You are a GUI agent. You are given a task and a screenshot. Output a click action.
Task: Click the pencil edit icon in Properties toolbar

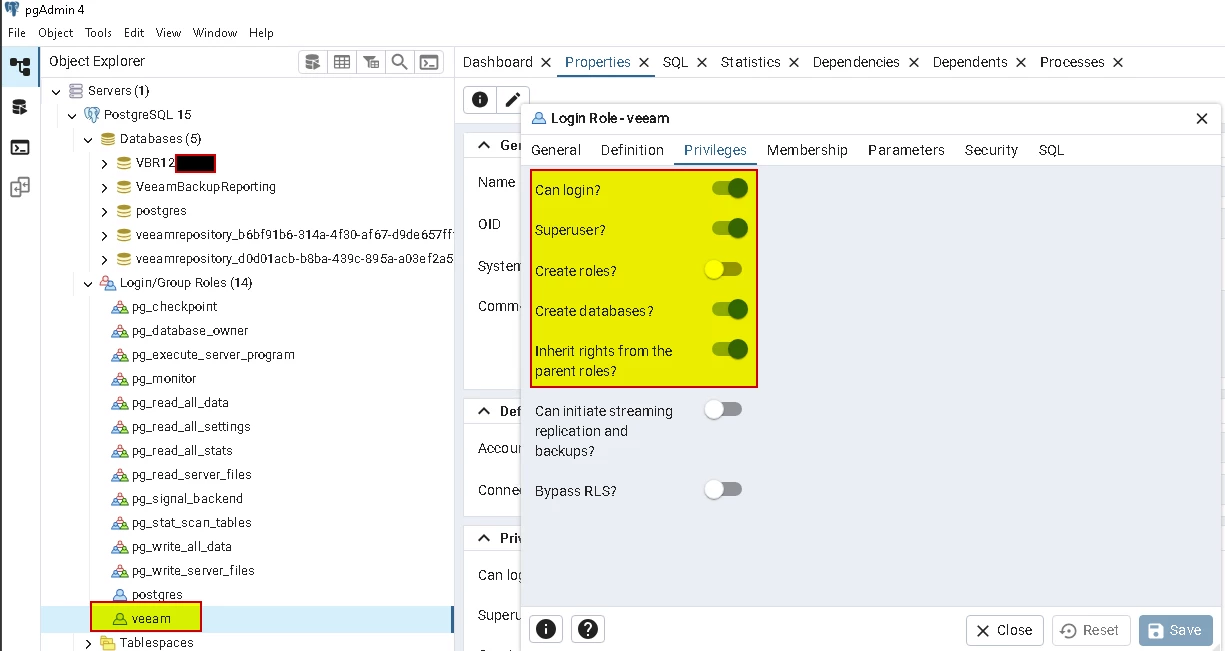pos(512,99)
